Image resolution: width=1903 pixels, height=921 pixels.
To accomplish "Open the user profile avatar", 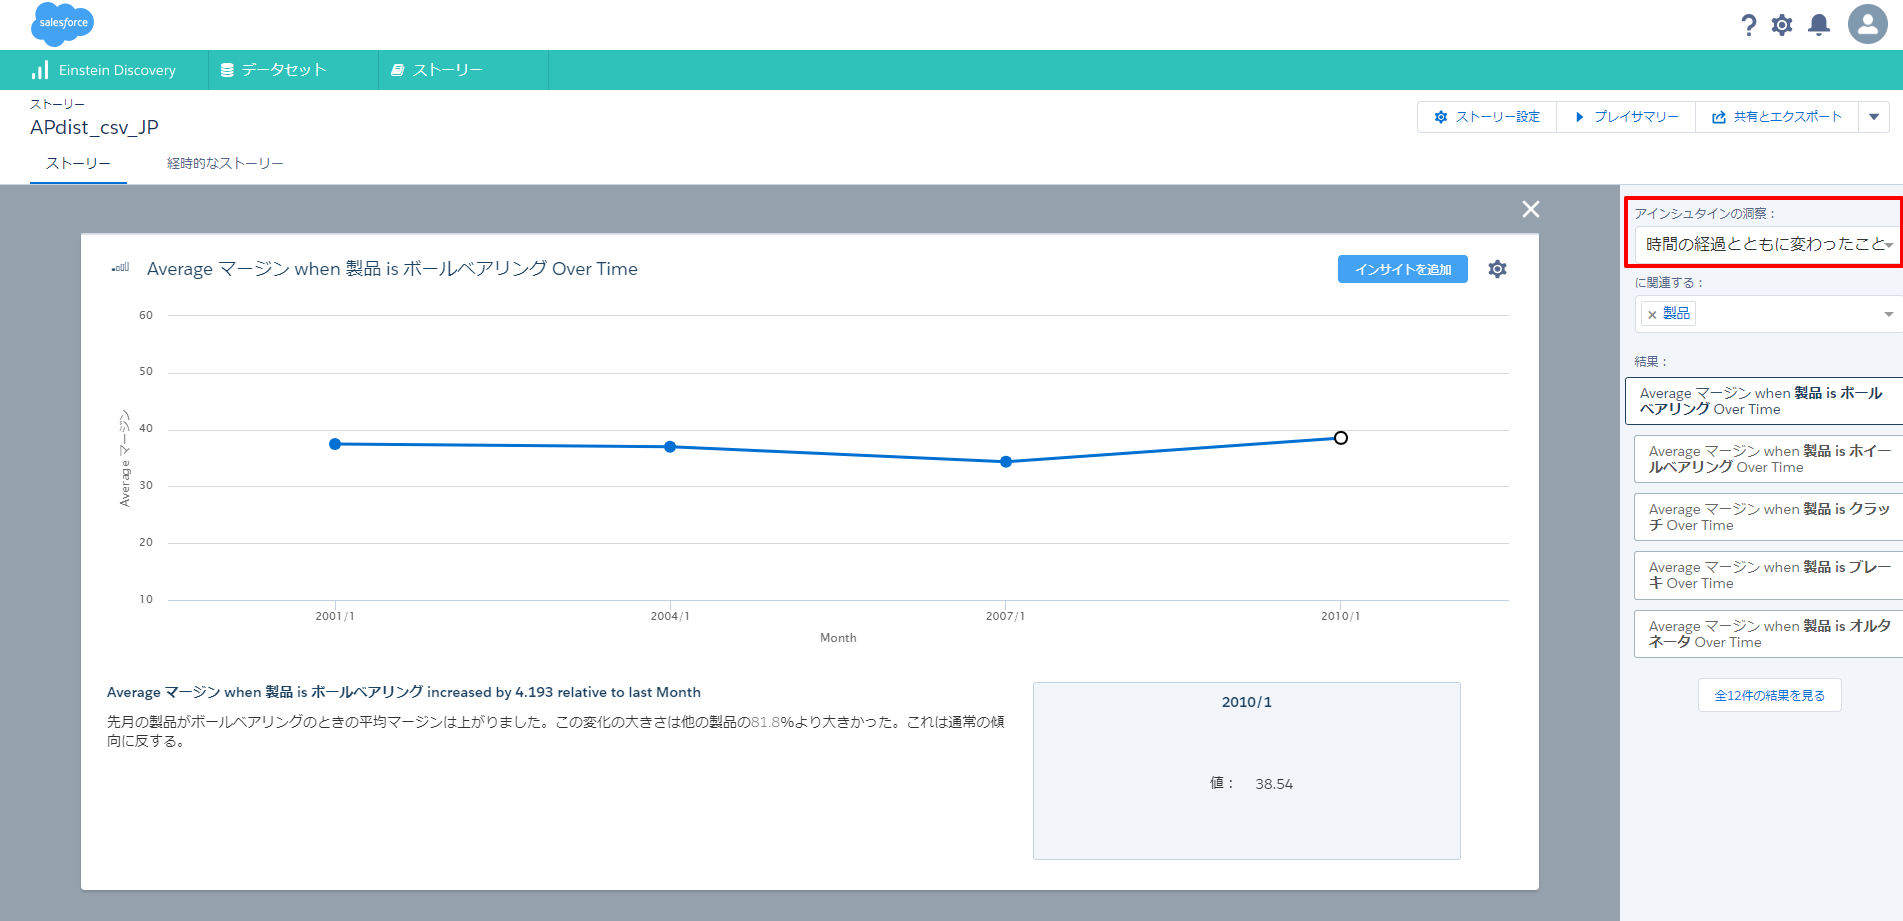I will point(1867,24).
